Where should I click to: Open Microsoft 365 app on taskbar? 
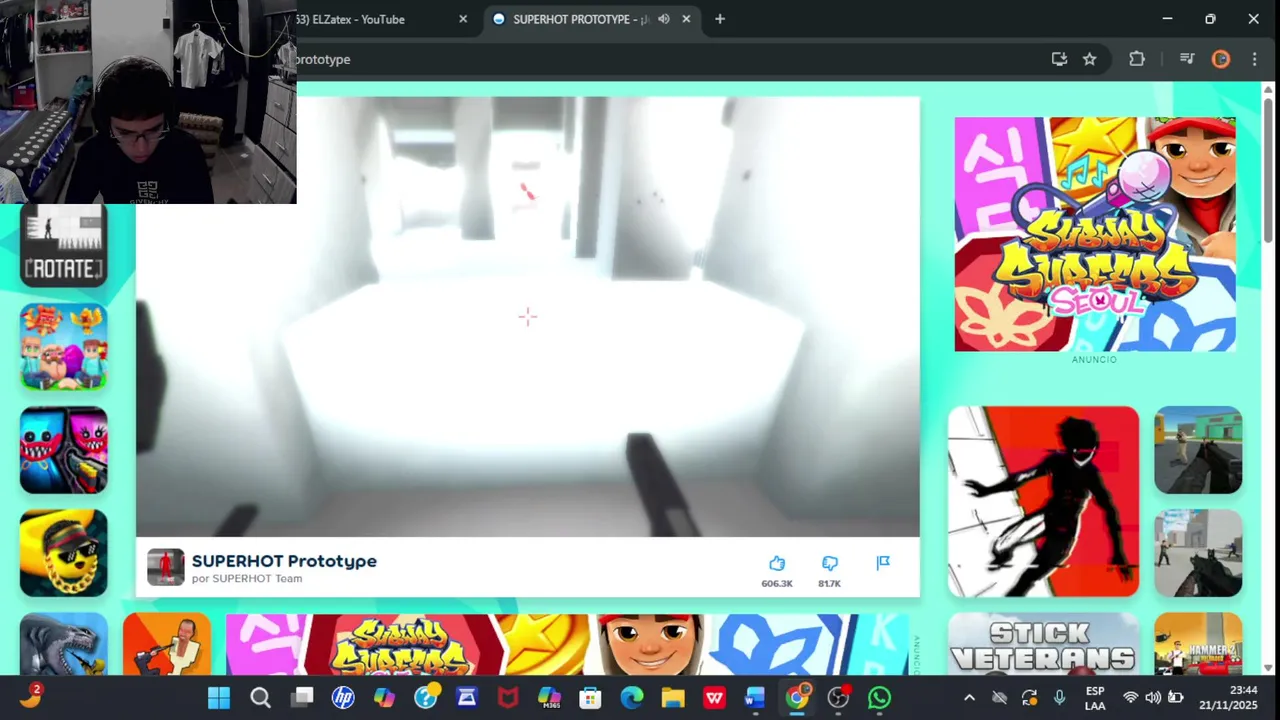coord(549,698)
